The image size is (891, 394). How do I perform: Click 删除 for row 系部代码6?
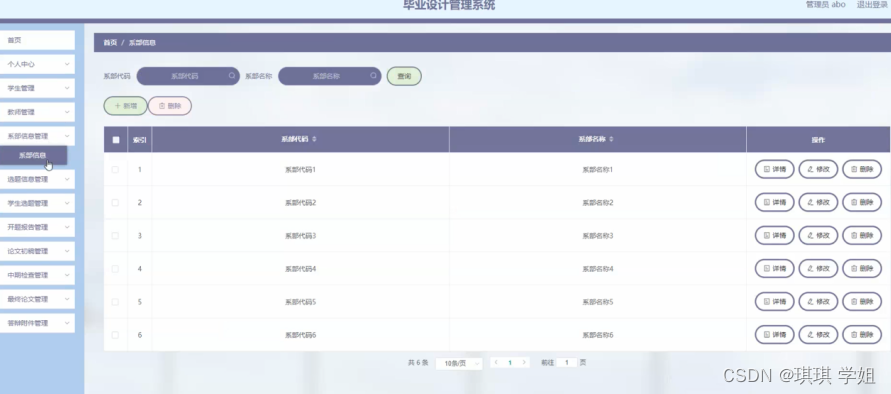(862, 335)
